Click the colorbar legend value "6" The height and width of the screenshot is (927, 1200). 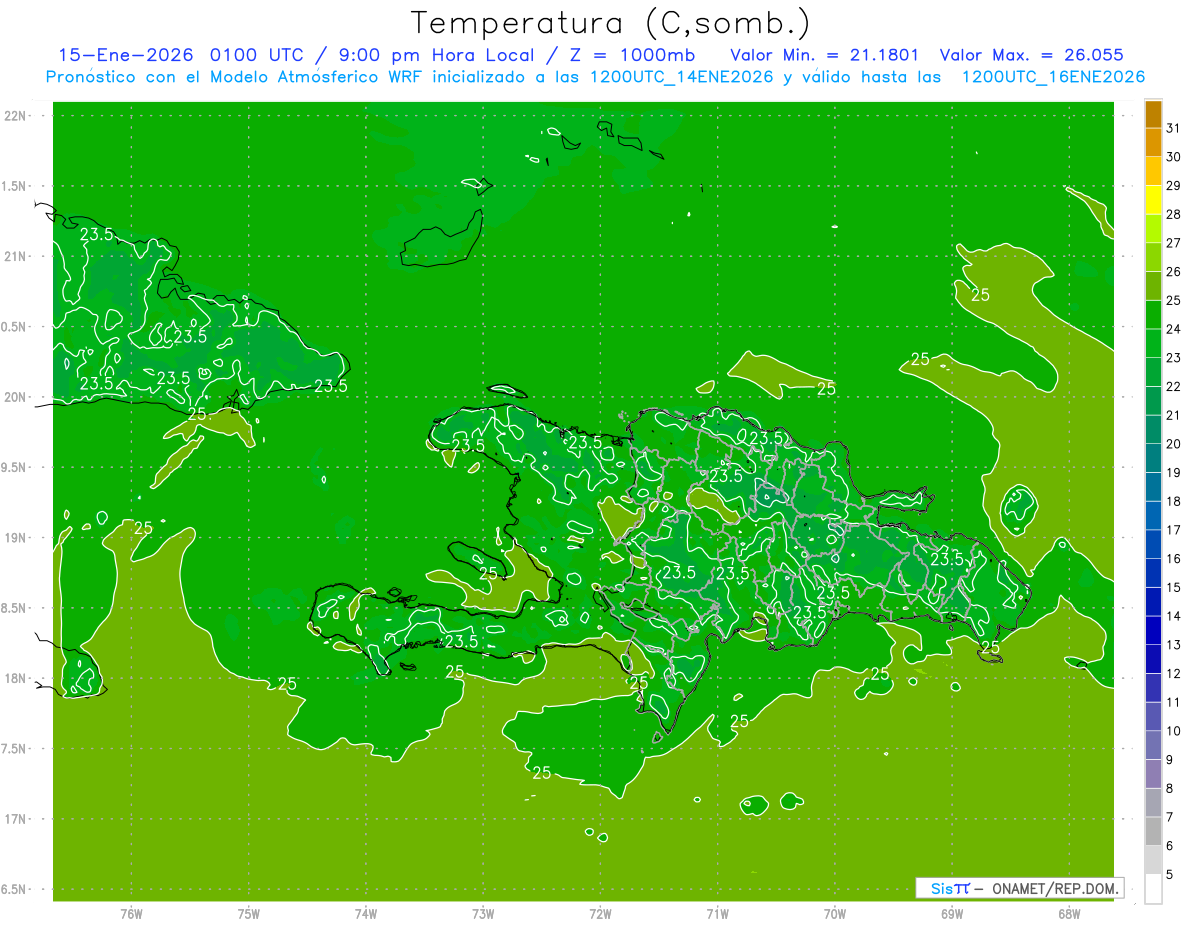pyautogui.click(x=1170, y=846)
